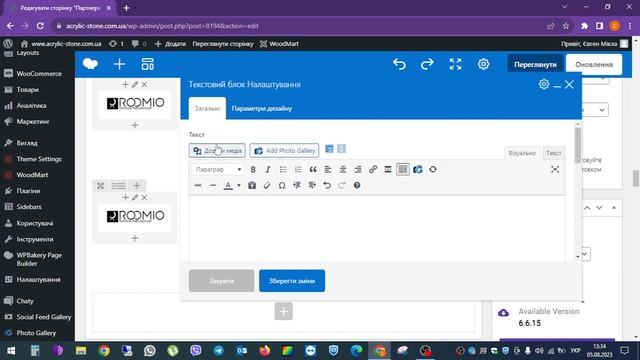The width and height of the screenshot is (640, 360).
Task: Click Переглянути сторінку in admin bar
Action: pos(223,44)
